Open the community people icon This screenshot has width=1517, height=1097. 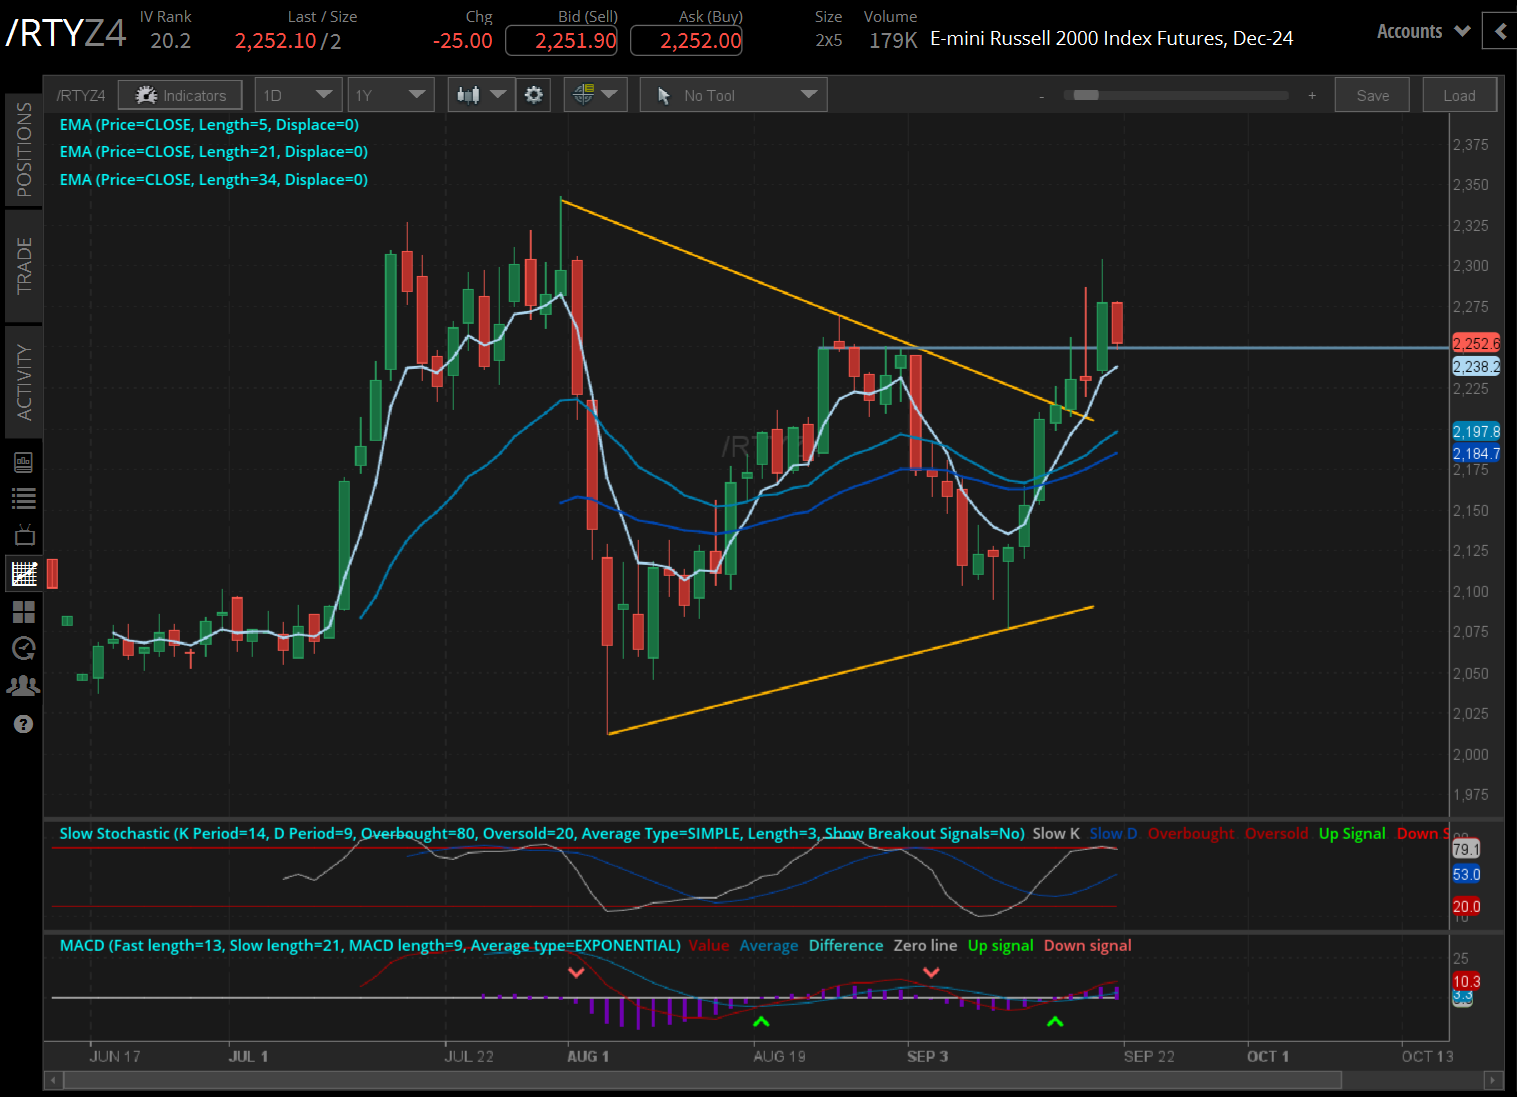click(24, 686)
